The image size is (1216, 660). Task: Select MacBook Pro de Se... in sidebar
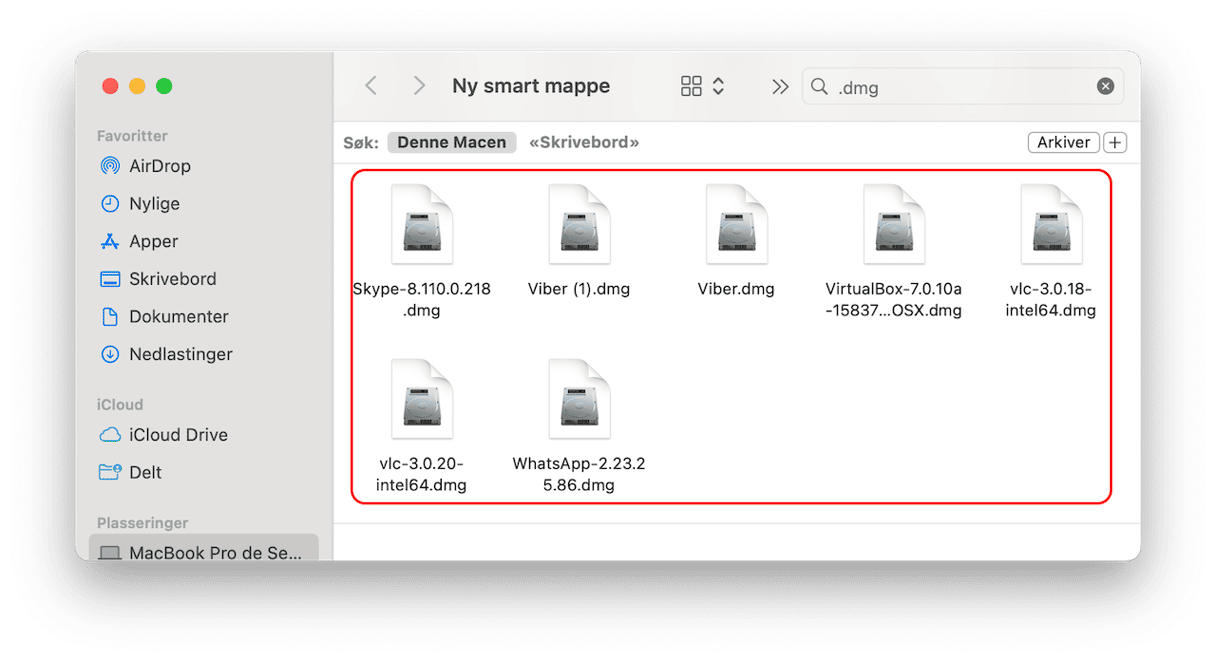[x=204, y=548]
